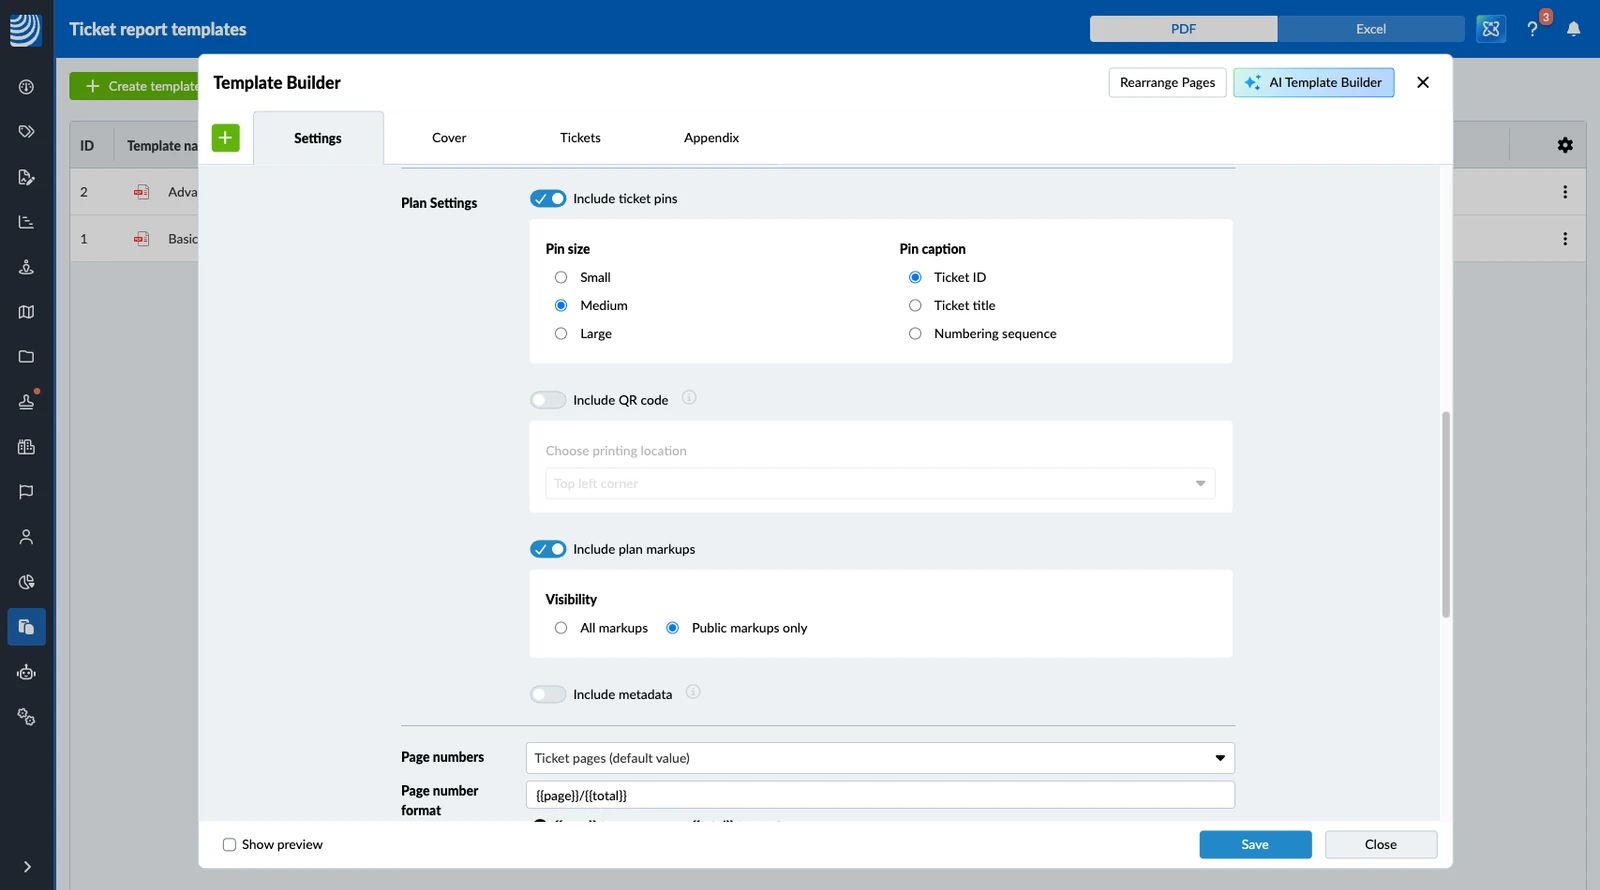Screen dimensions: 1600x890
Task: Check the Show preview checkbox
Action: (x=229, y=845)
